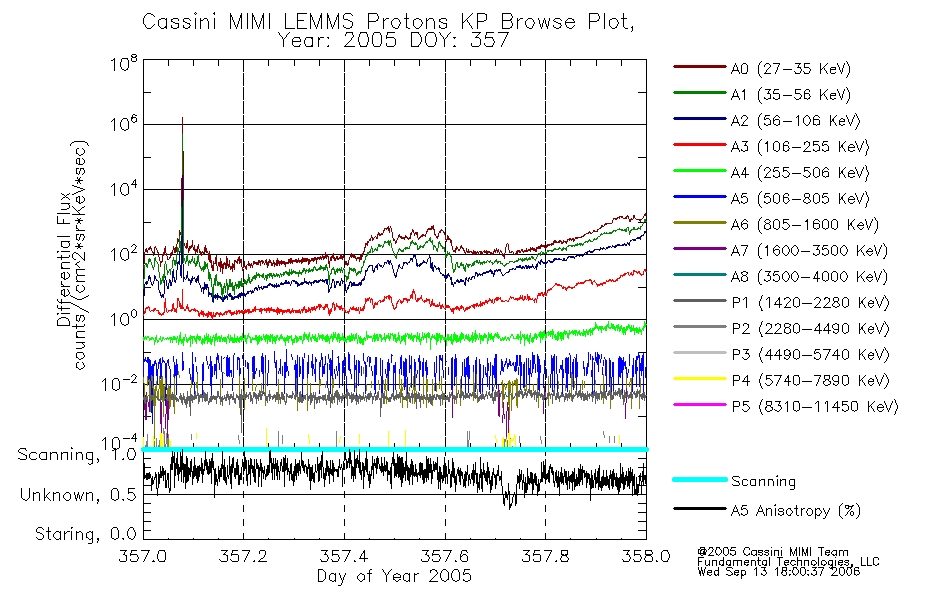The image size is (950, 600).
Task: Click the Scanning legend text
Action: pos(763,482)
